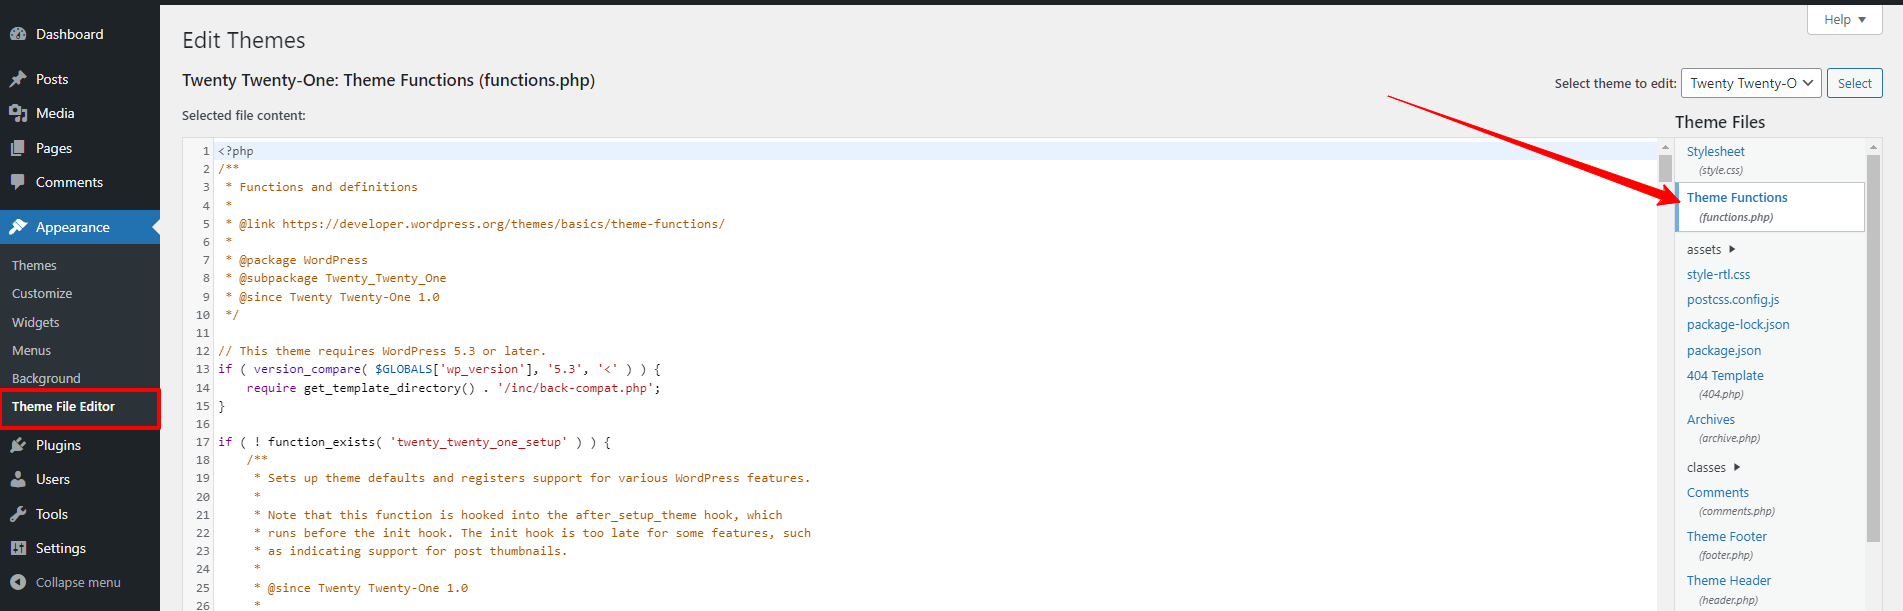Click the @link developer.wordpress.org comment line
Image resolution: width=1903 pixels, height=611 pixels.
(475, 224)
